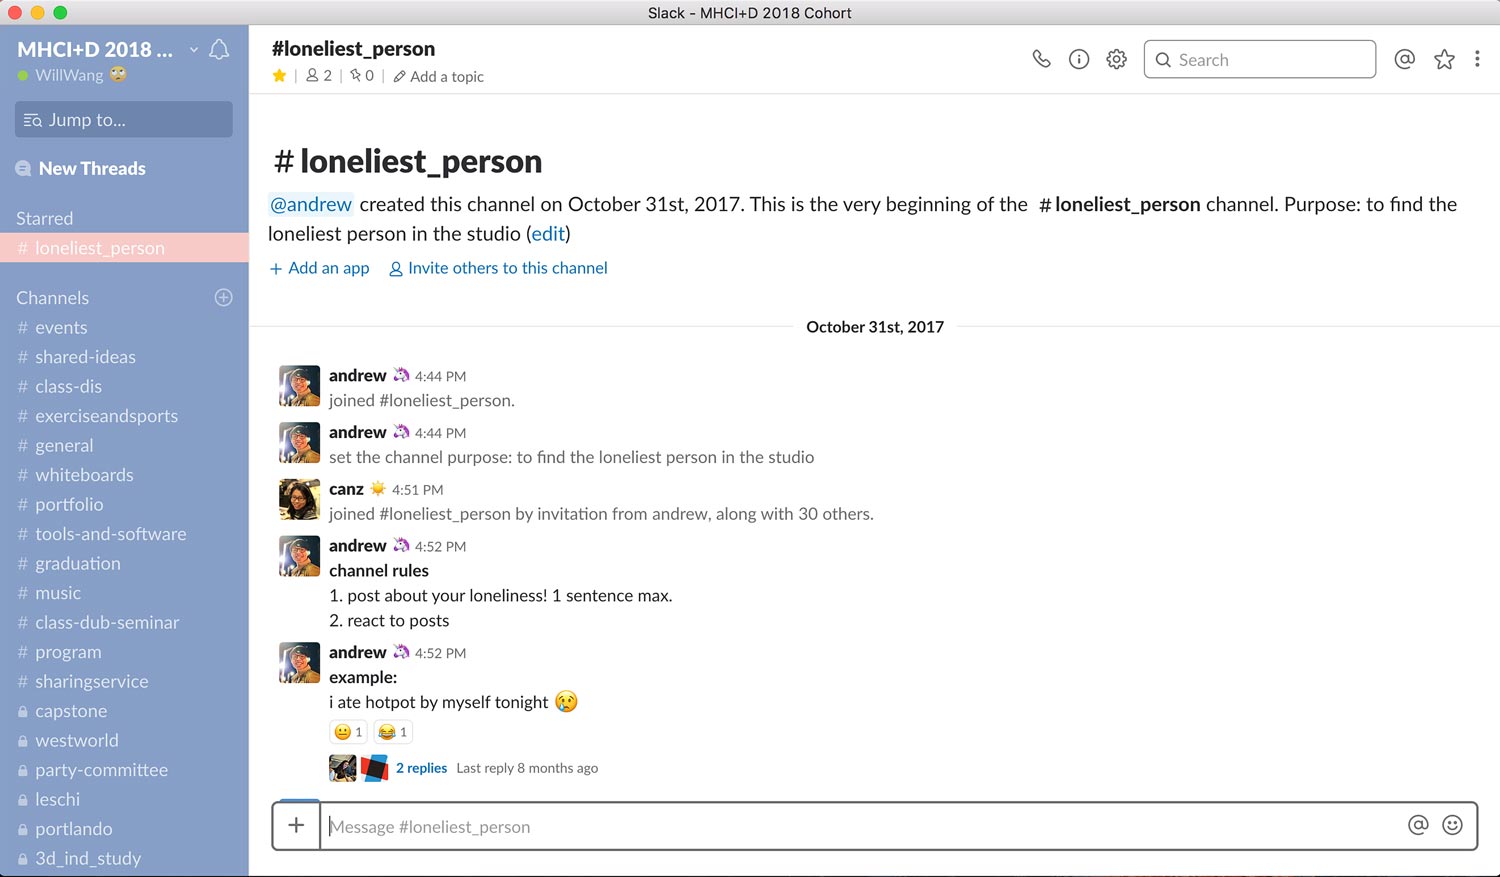This screenshot has width=1500, height=877.
Task: Open attachment plus menu in composer
Action: tap(296, 825)
